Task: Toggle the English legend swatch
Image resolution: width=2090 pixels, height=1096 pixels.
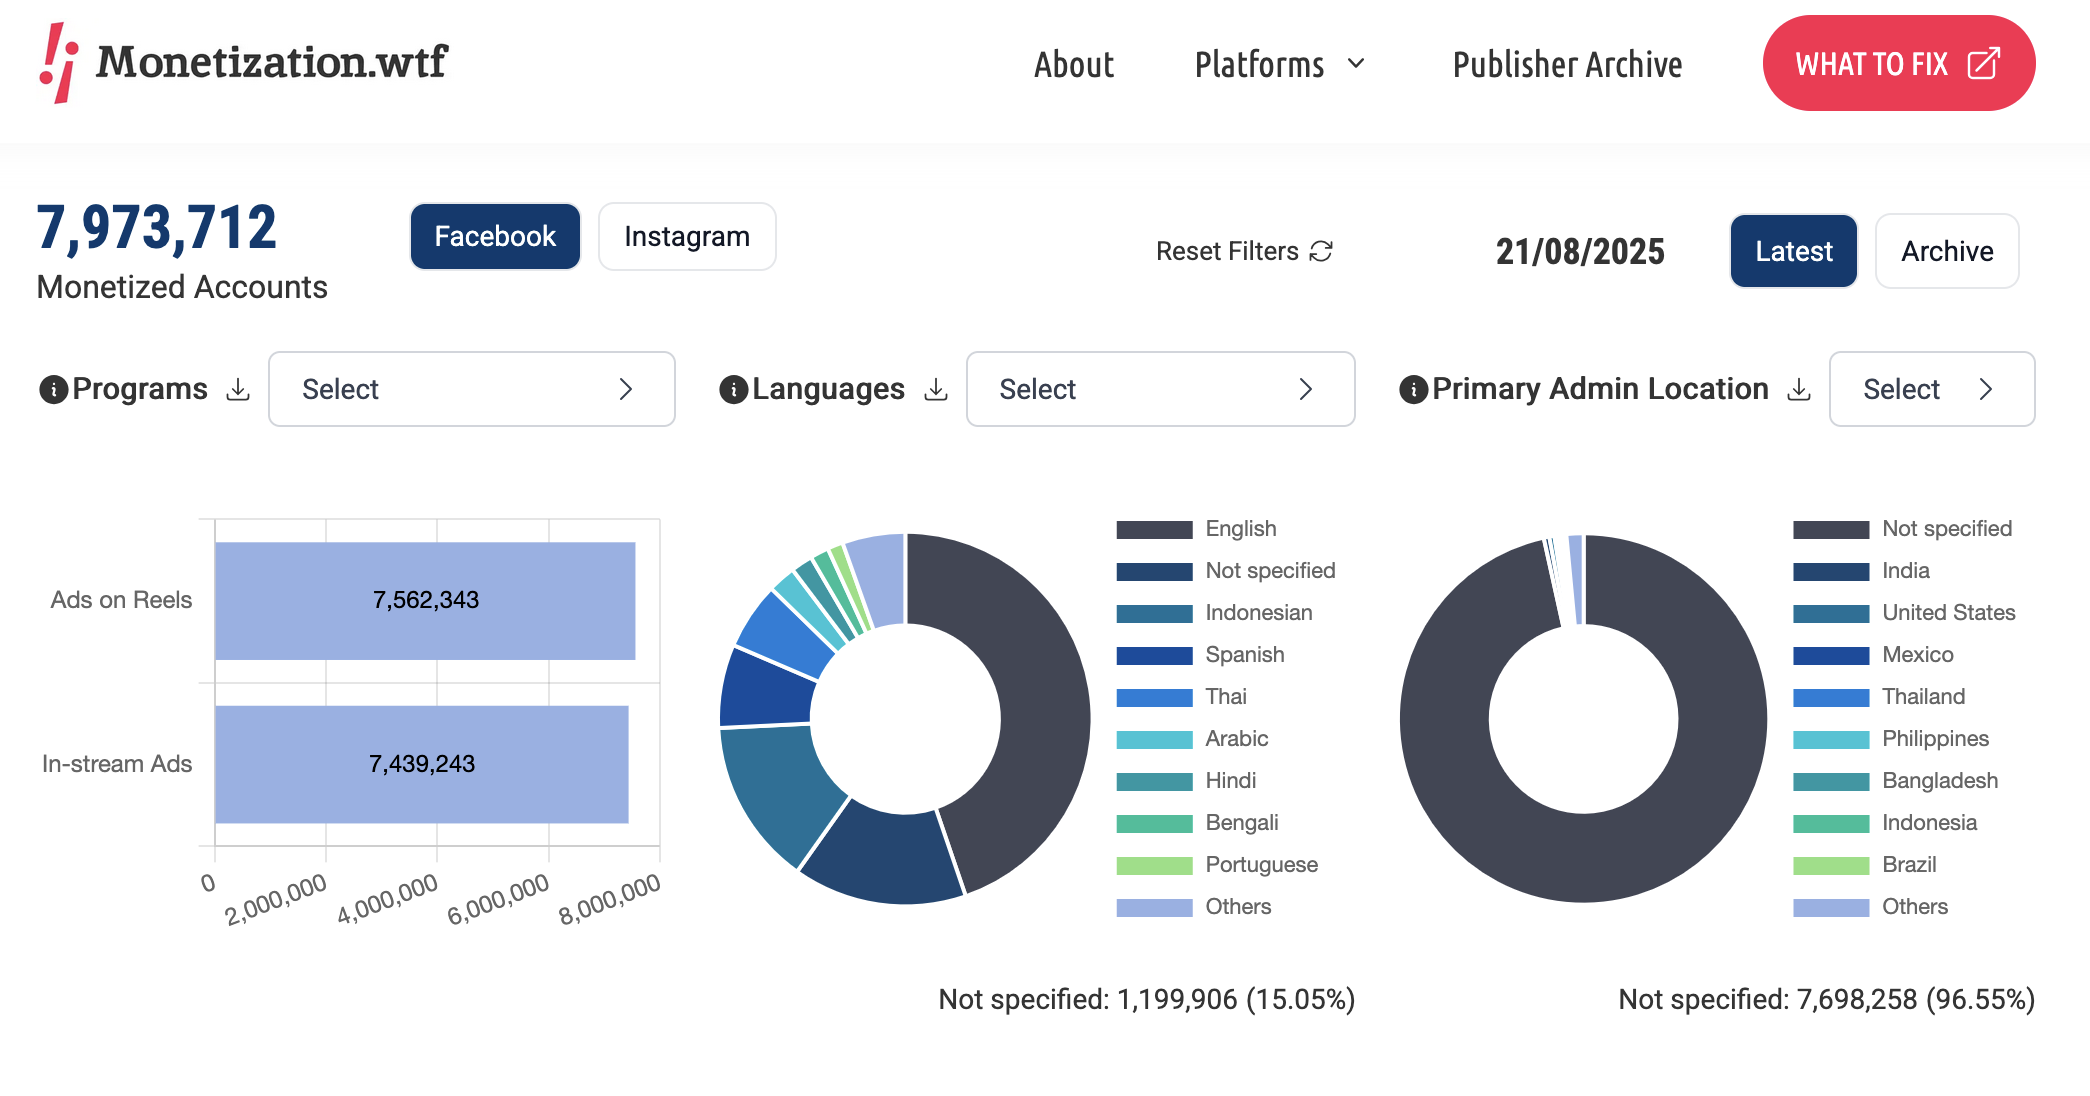Action: (x=1154, y=529)
